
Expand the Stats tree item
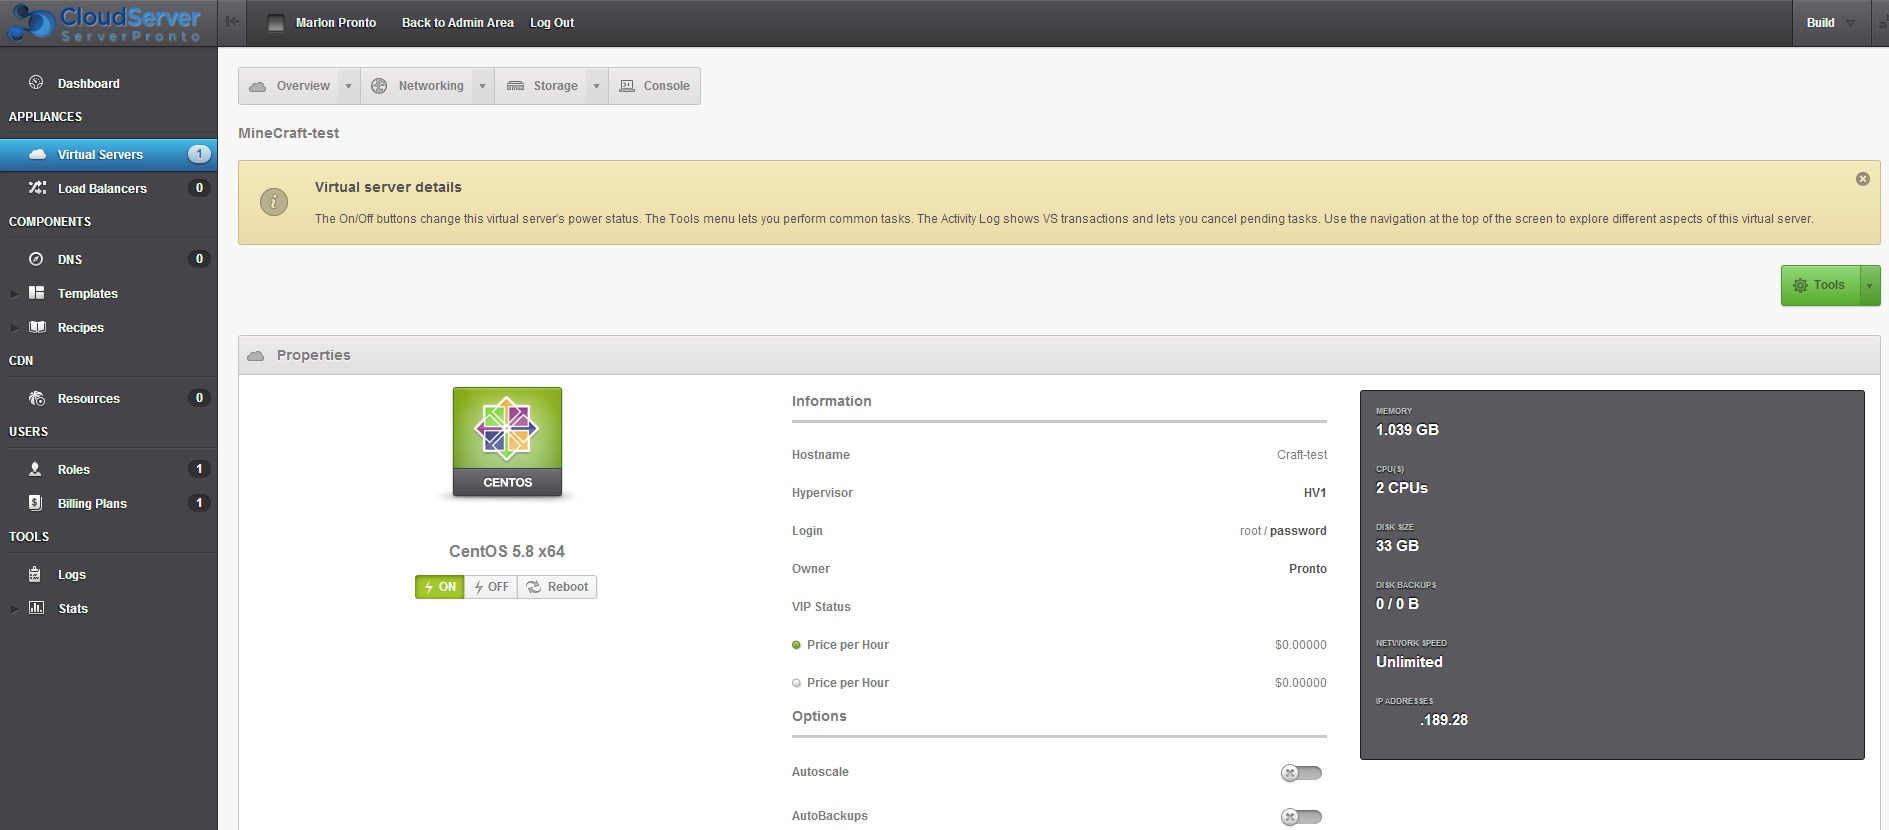pyautogui.click(x=14, y=609)
